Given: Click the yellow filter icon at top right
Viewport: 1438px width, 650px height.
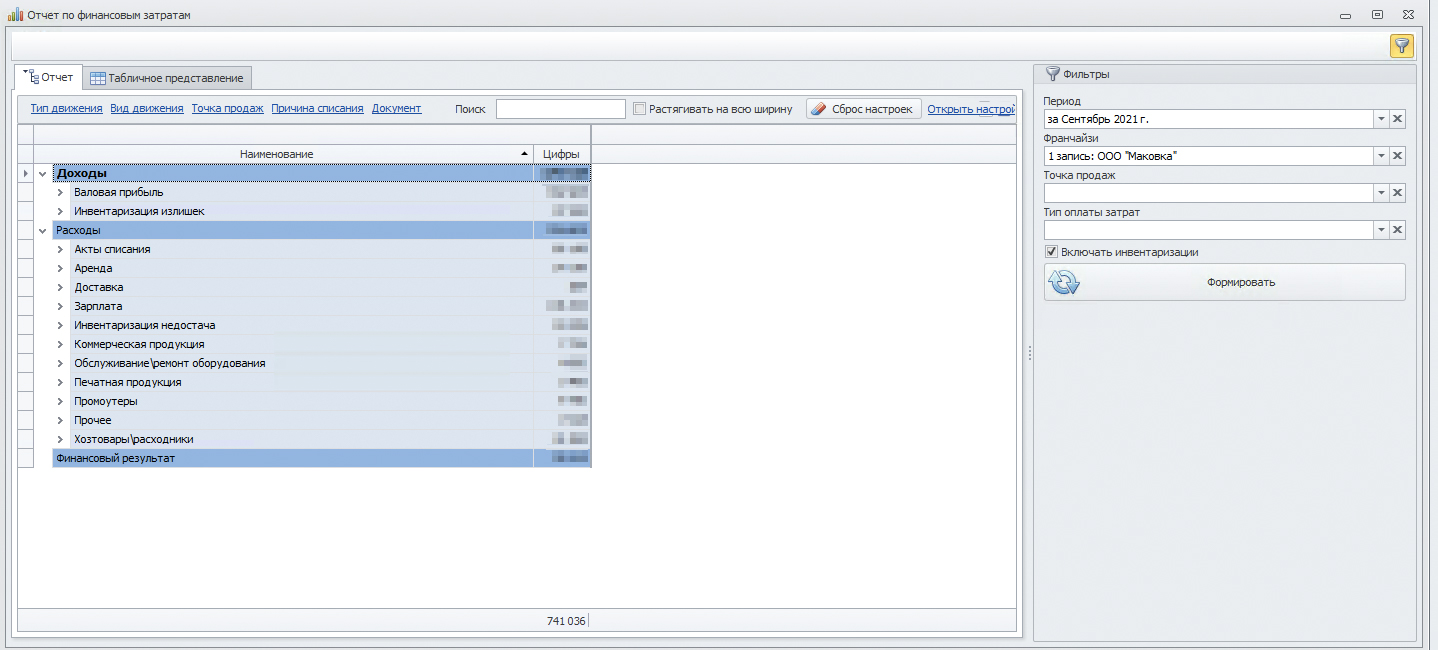Looking at the screenshot, I should (x=1401, y=46).
